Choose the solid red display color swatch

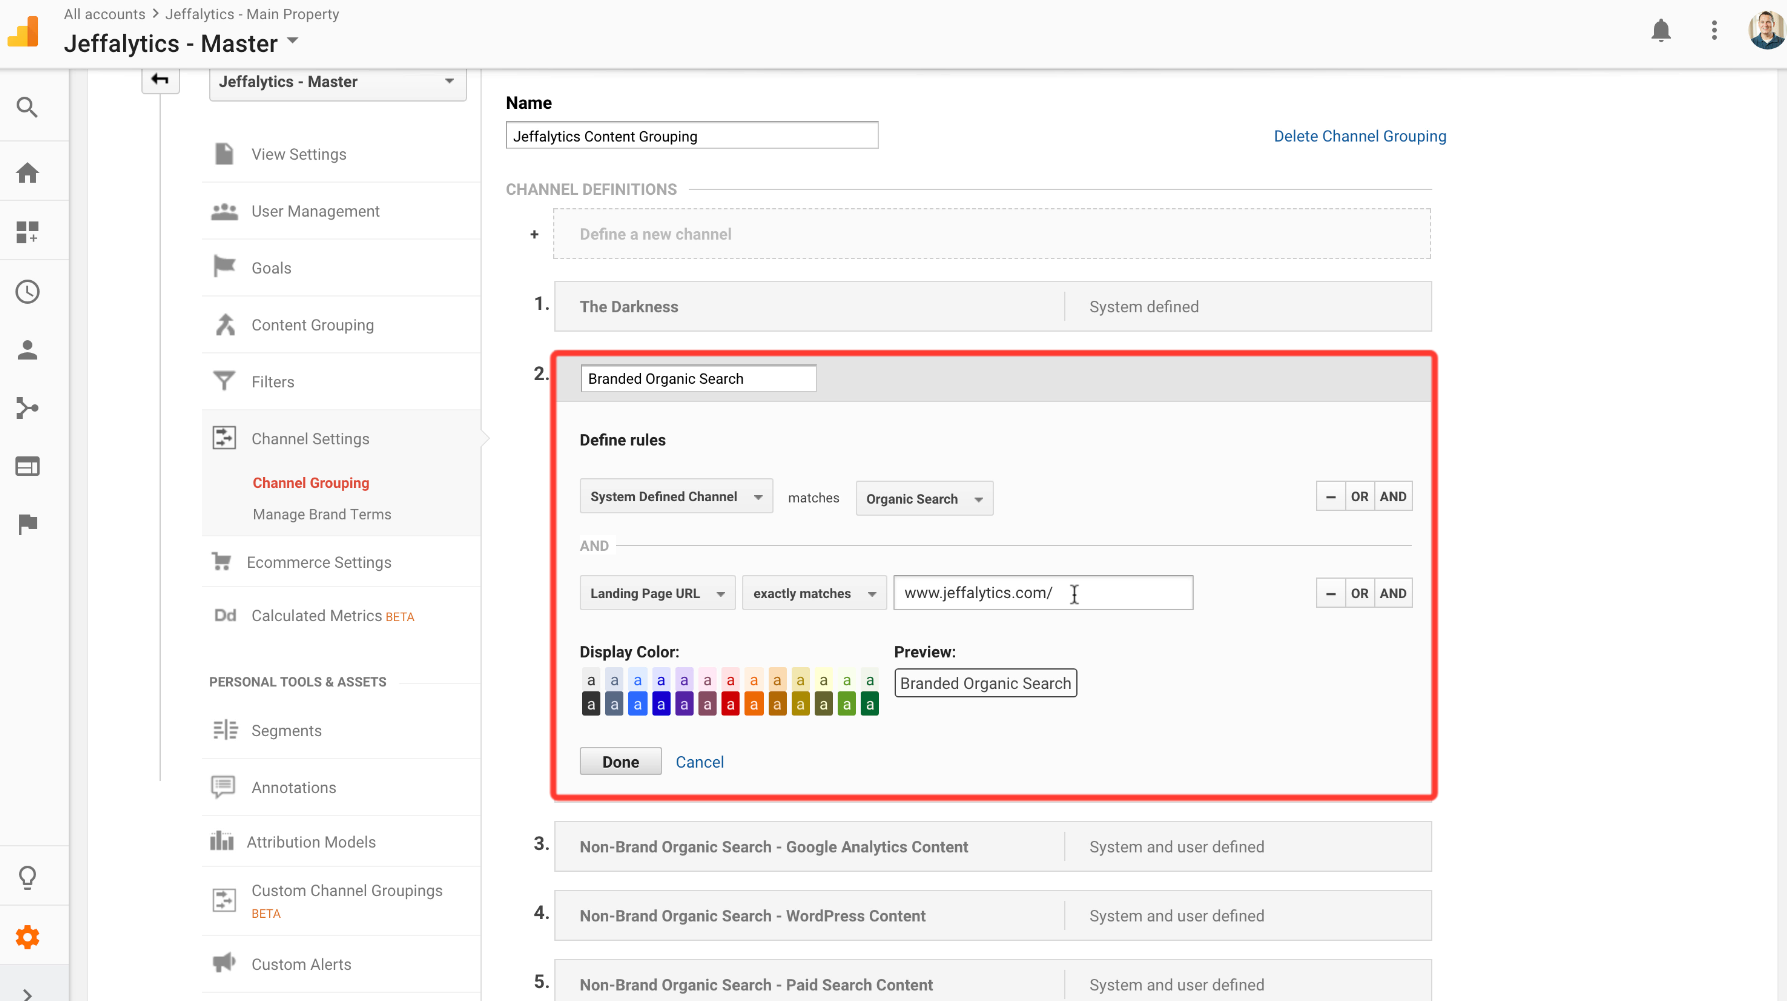pyautogui.click(x=730, y=705)
